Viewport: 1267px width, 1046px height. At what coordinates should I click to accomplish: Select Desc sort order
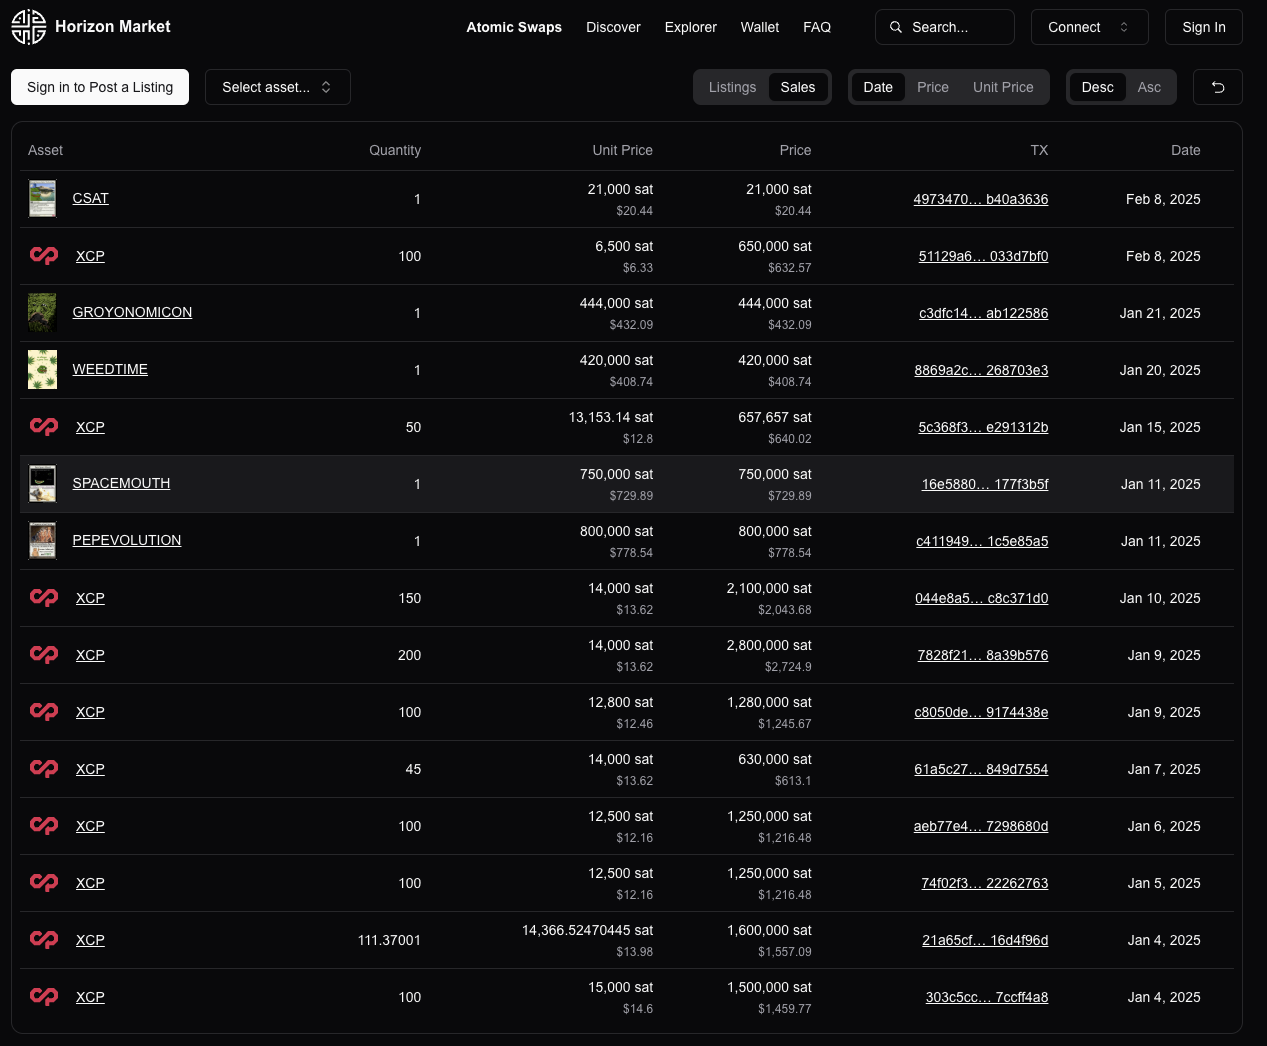pyautogui.click(x=1097, y=87)
